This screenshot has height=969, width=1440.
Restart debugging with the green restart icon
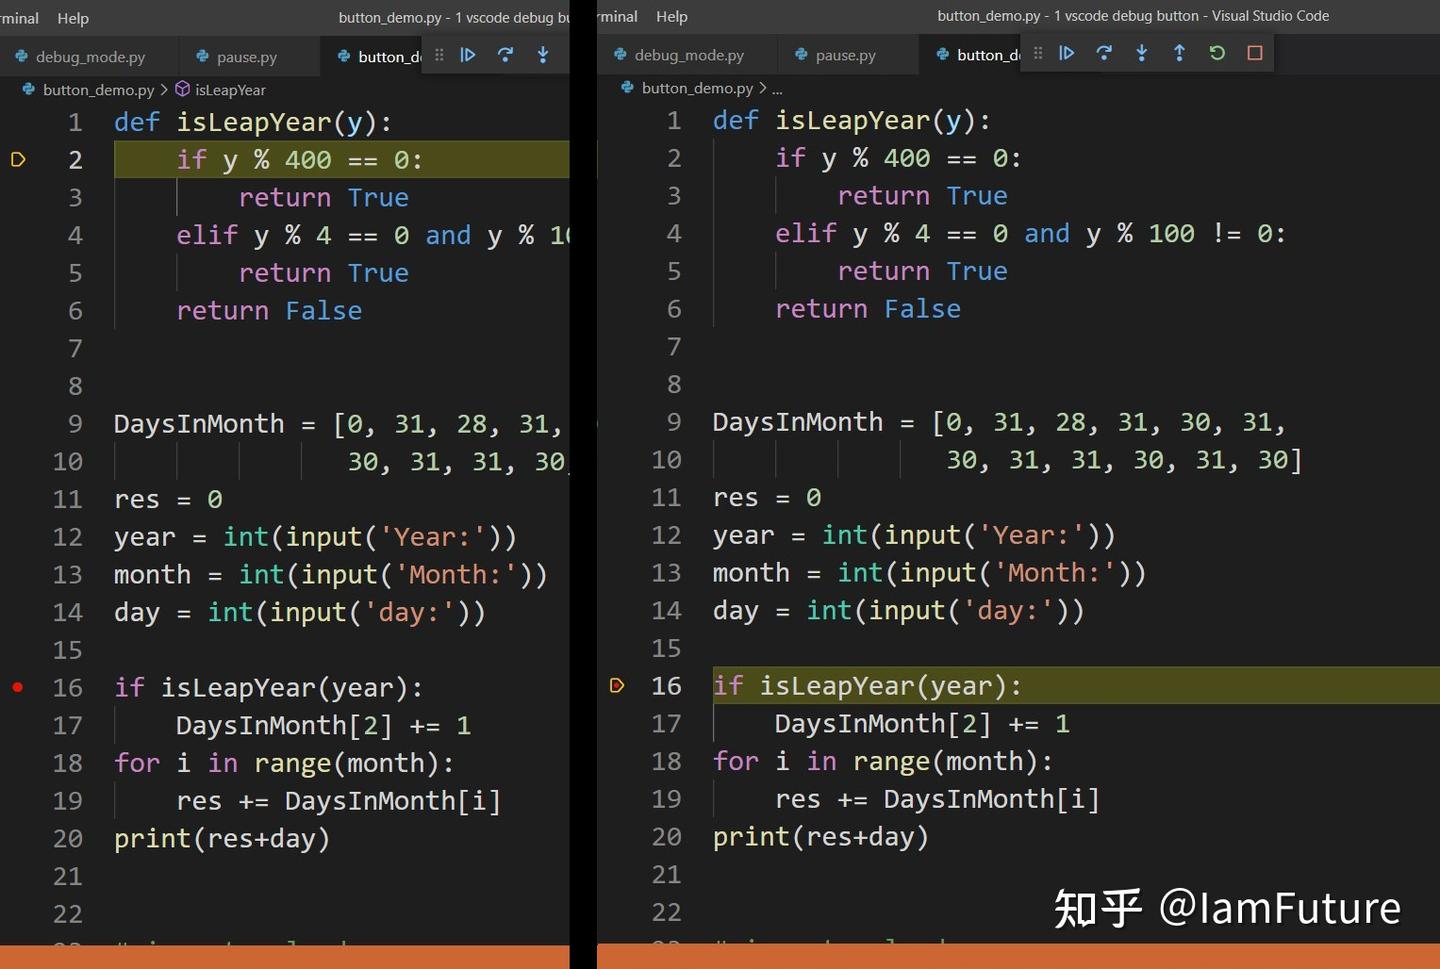point(1217,55)
